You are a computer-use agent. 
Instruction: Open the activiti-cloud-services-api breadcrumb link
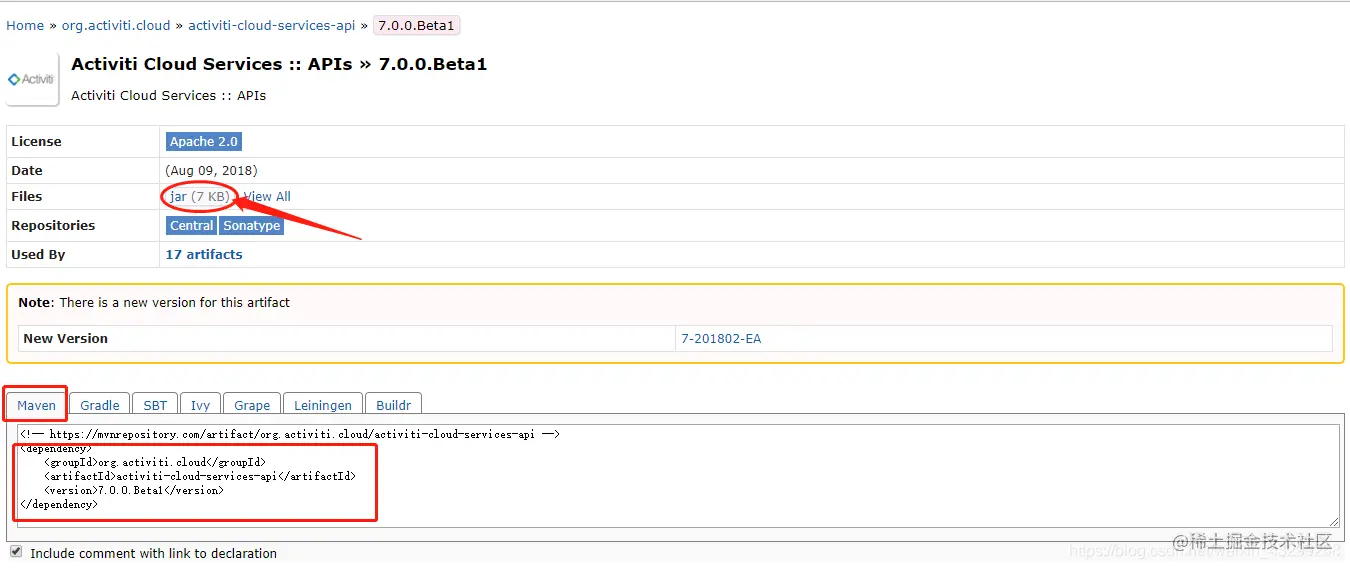click(x=271, y=26)
